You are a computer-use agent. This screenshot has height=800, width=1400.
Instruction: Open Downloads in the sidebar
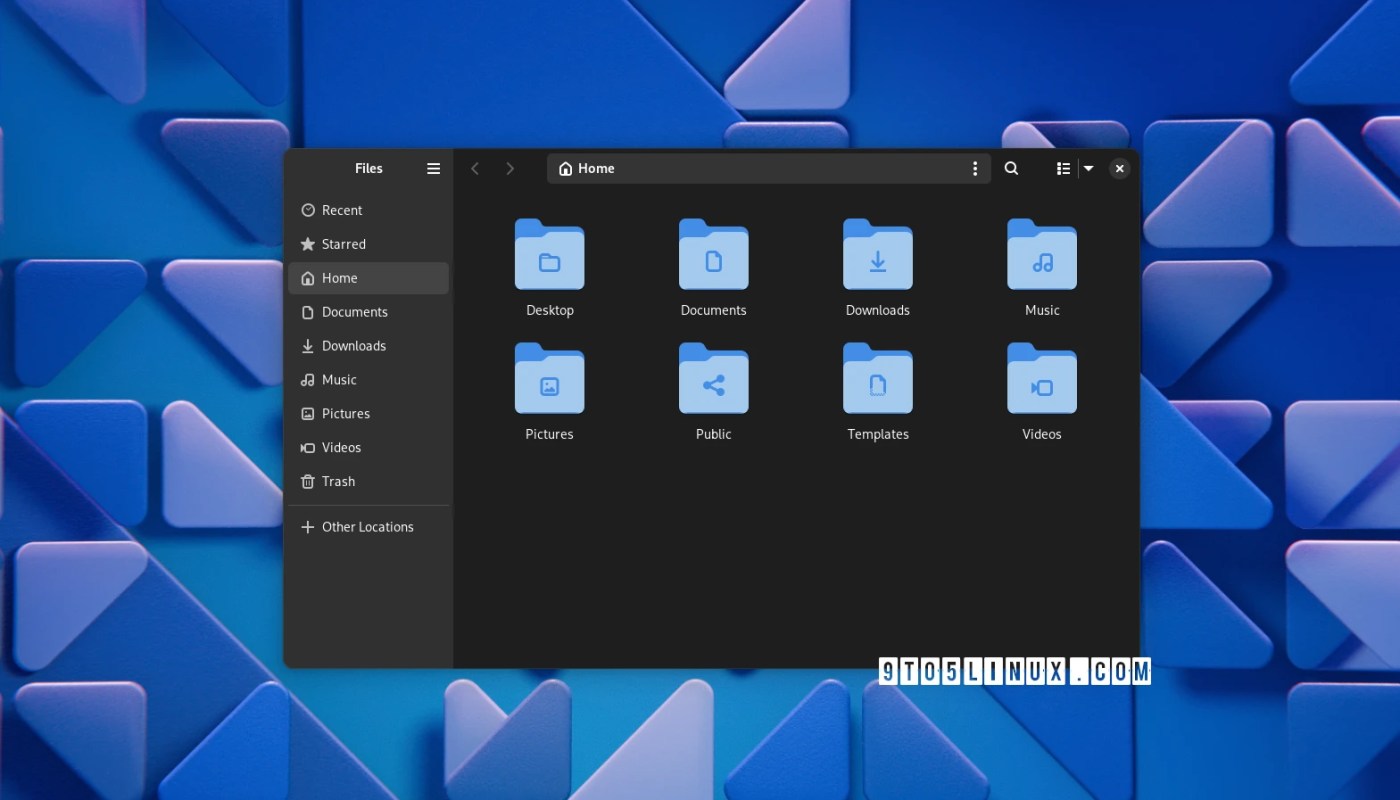(x=368, y=346)
